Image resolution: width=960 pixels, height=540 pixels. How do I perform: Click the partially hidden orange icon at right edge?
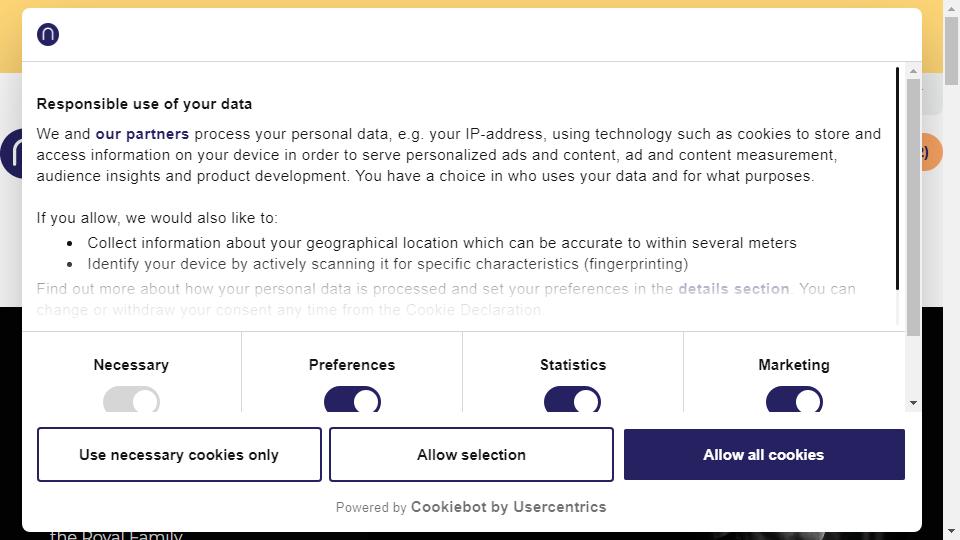click(x=932, y=152)
